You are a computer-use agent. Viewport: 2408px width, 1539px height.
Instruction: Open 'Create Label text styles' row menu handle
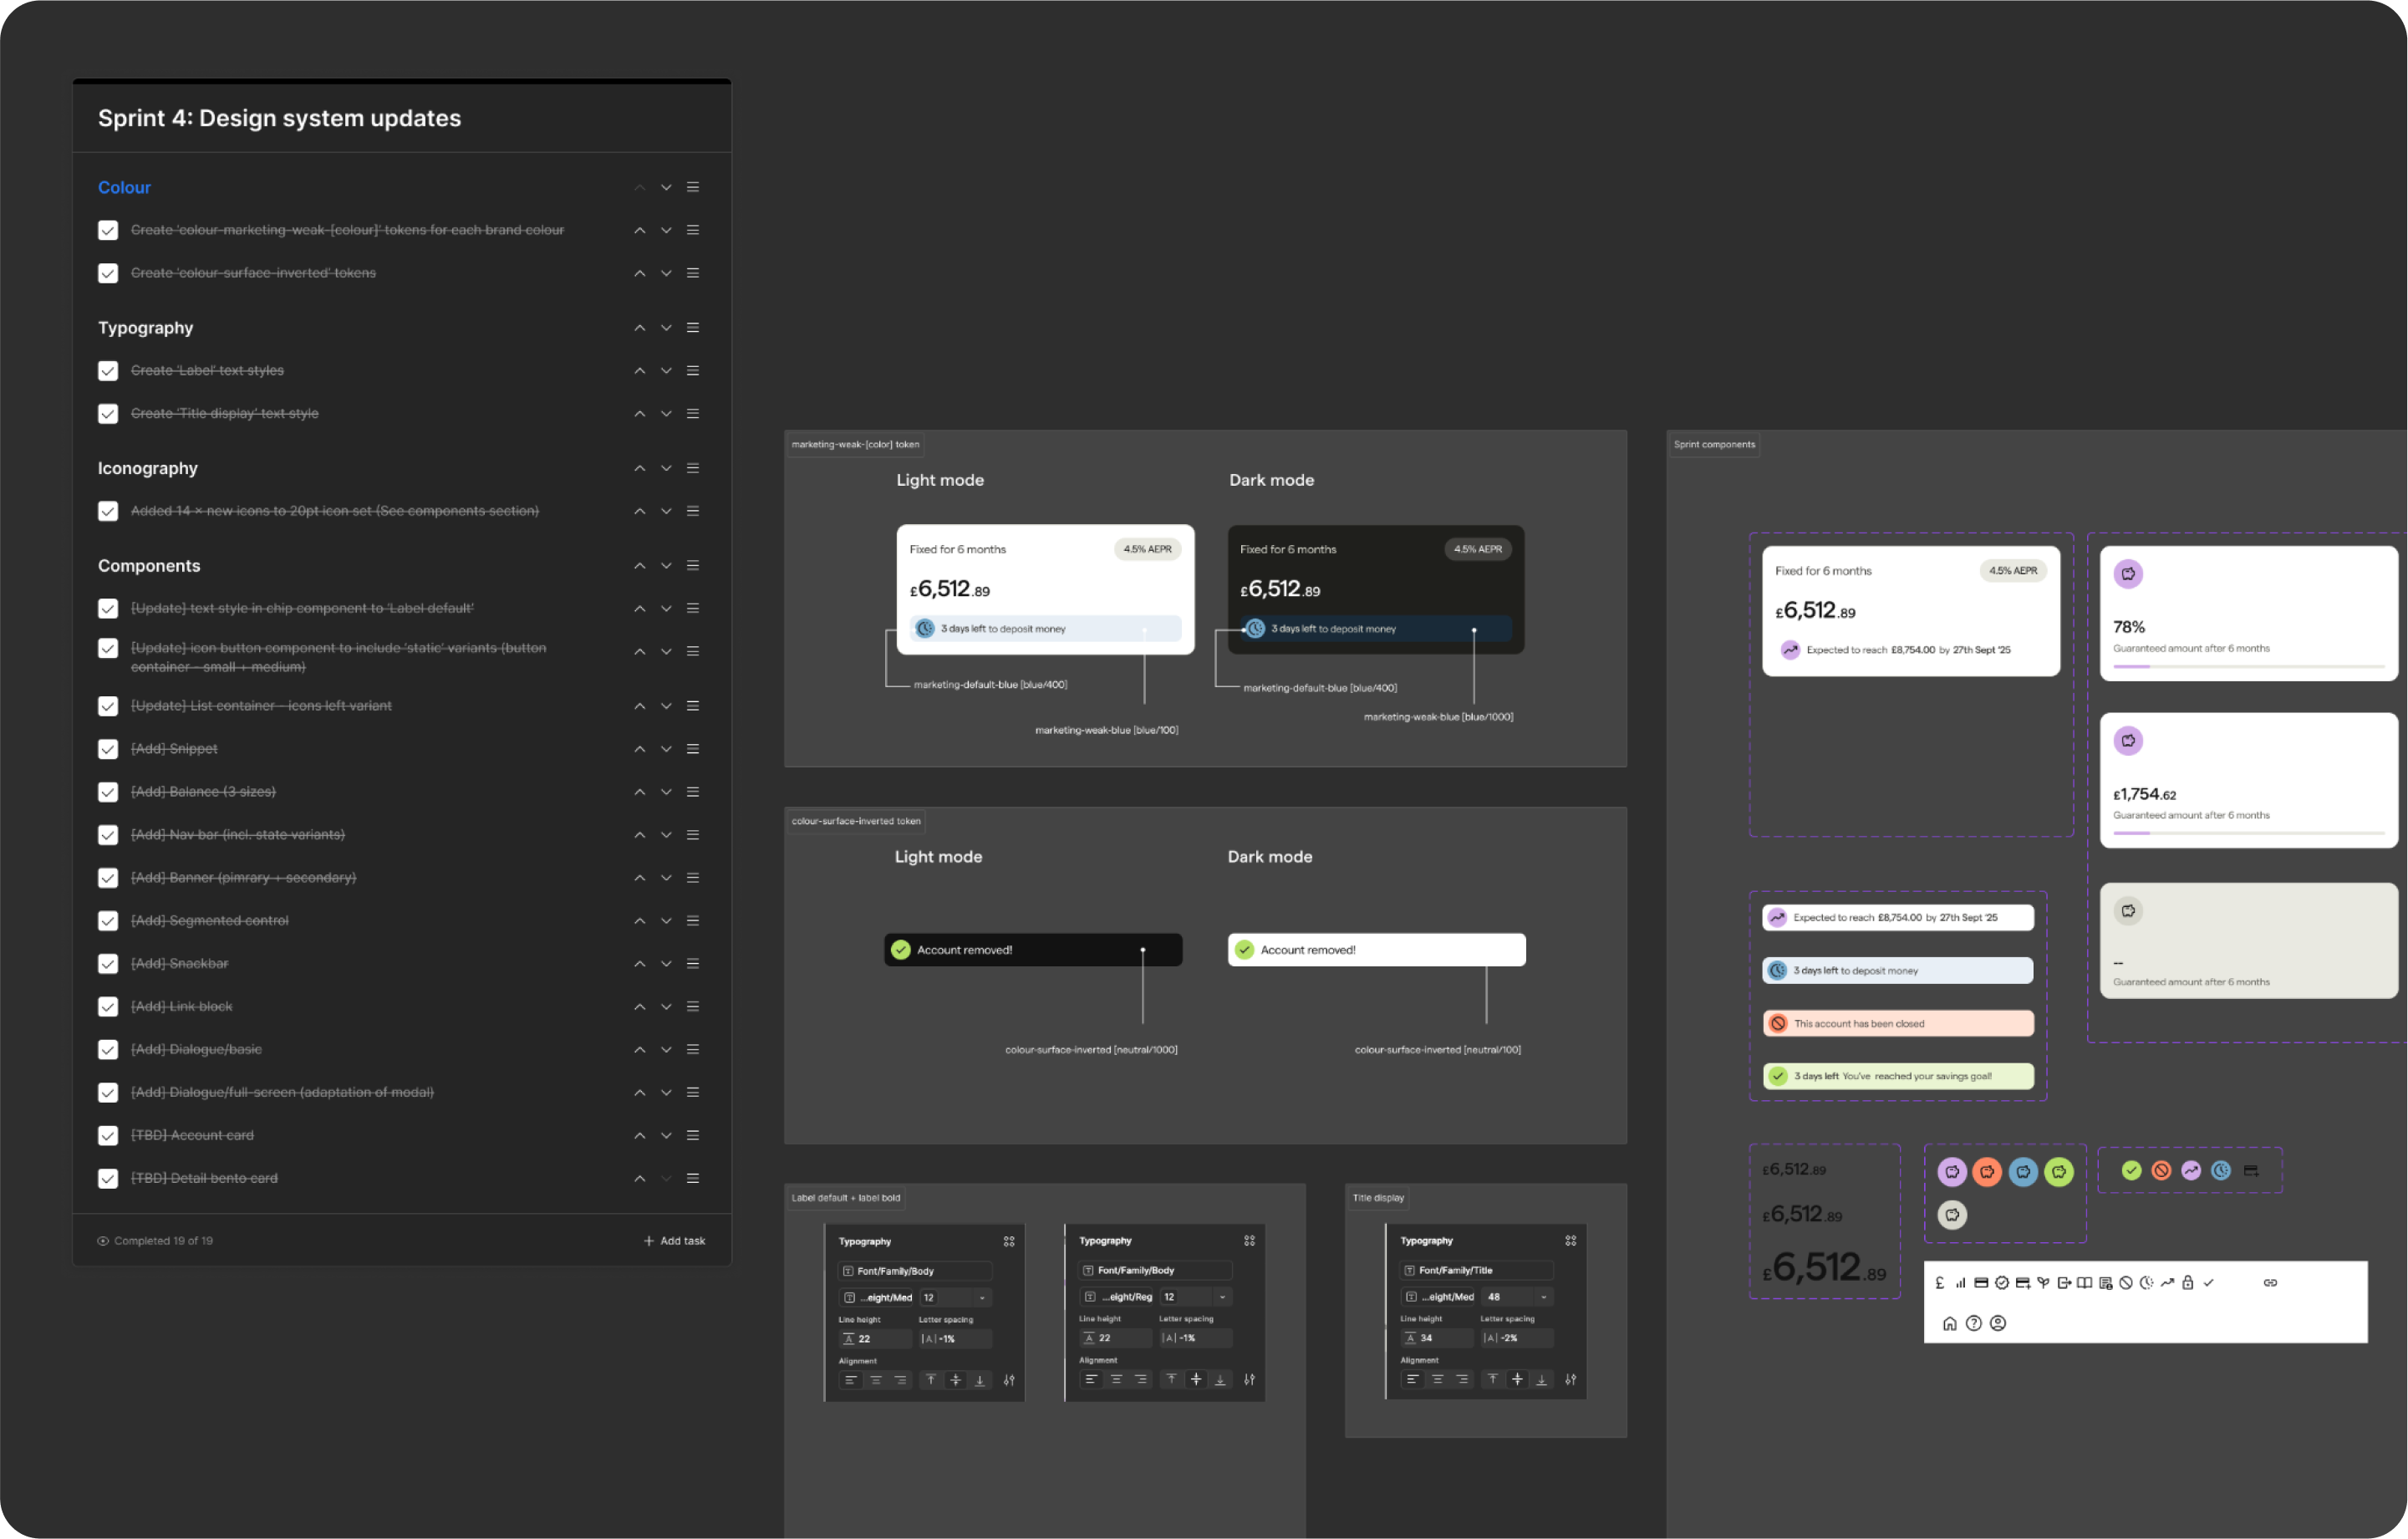693,371
